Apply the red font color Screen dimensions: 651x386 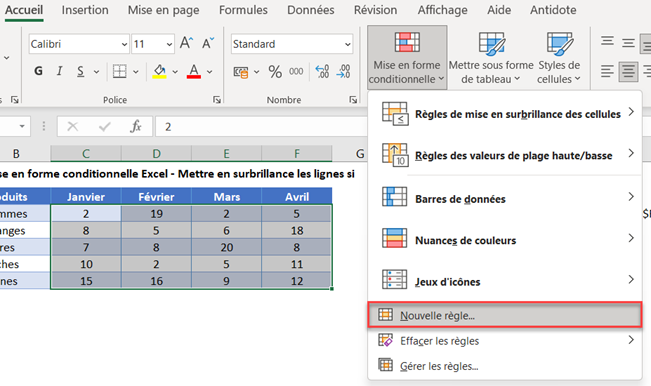[x=194, y=71]
